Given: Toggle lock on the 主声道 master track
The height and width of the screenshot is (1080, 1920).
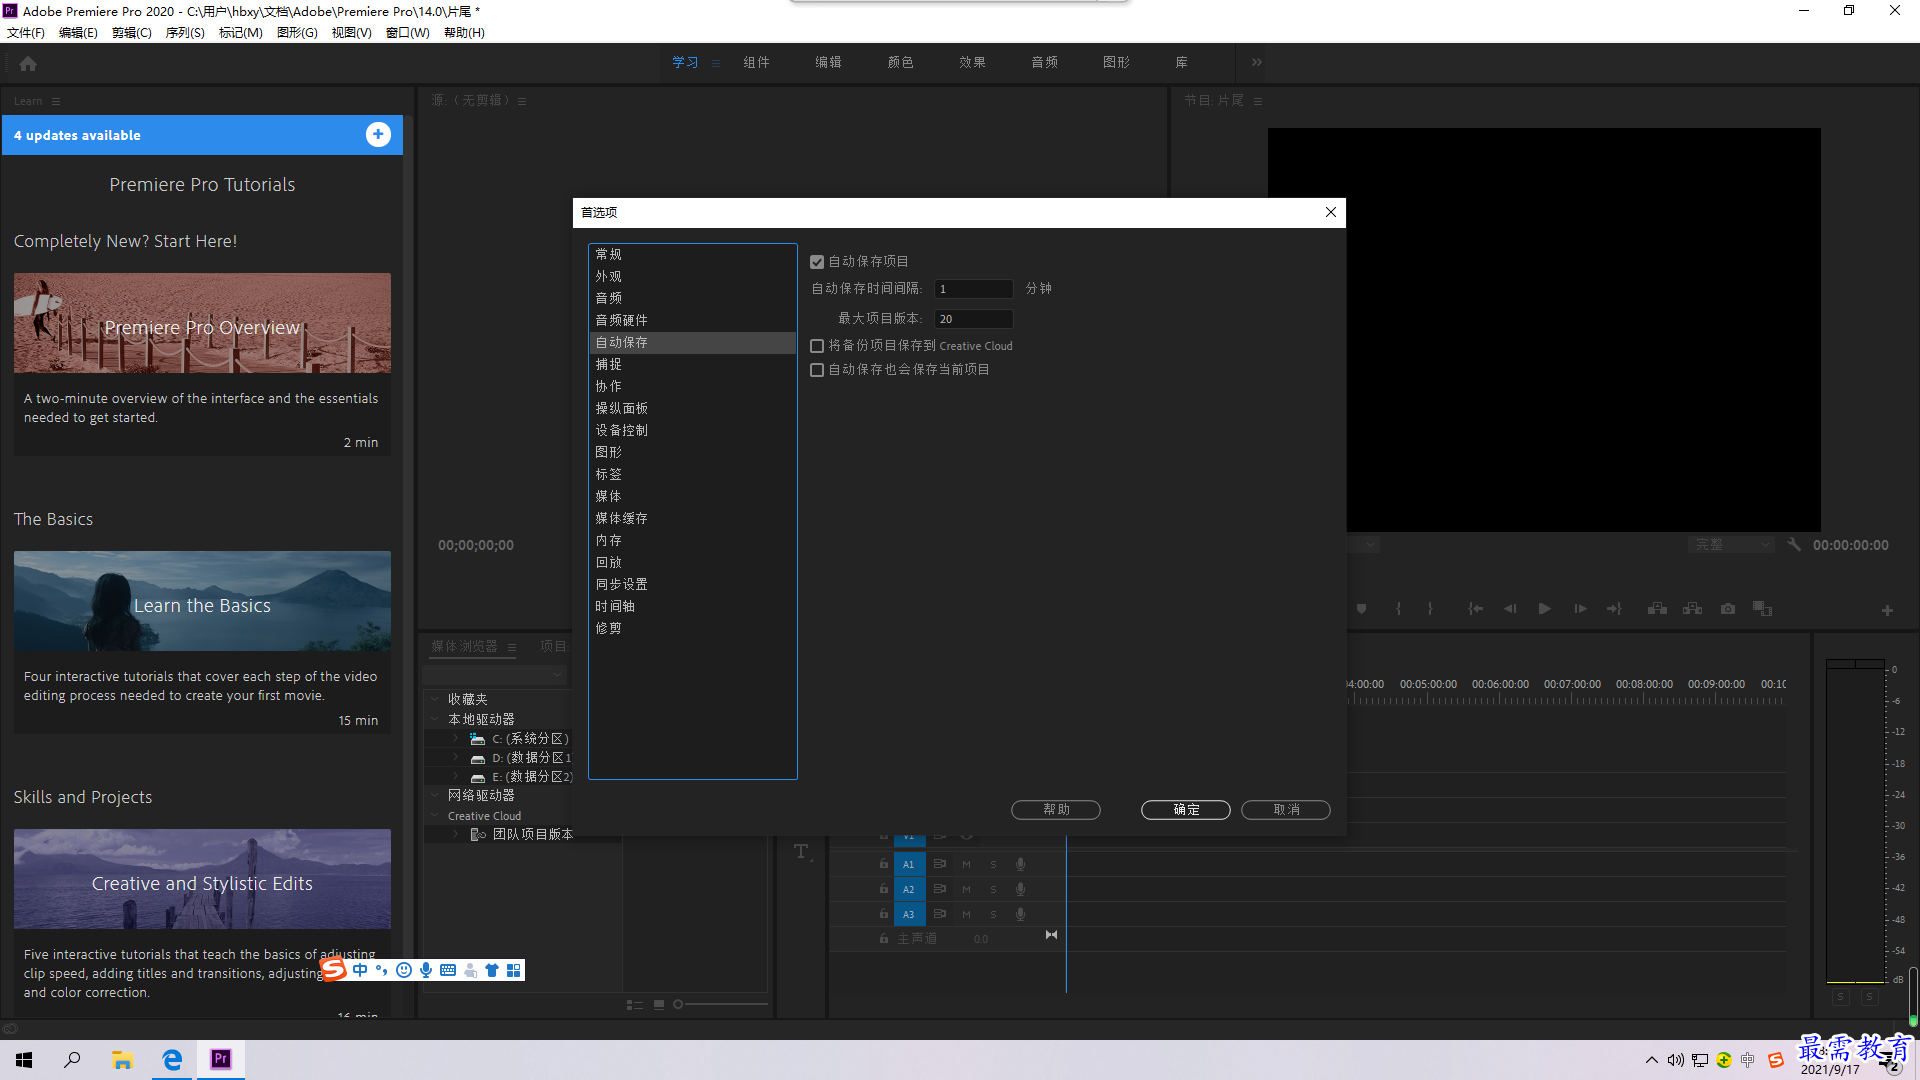Looking at the screenshot, I should [x=884, y=938].
